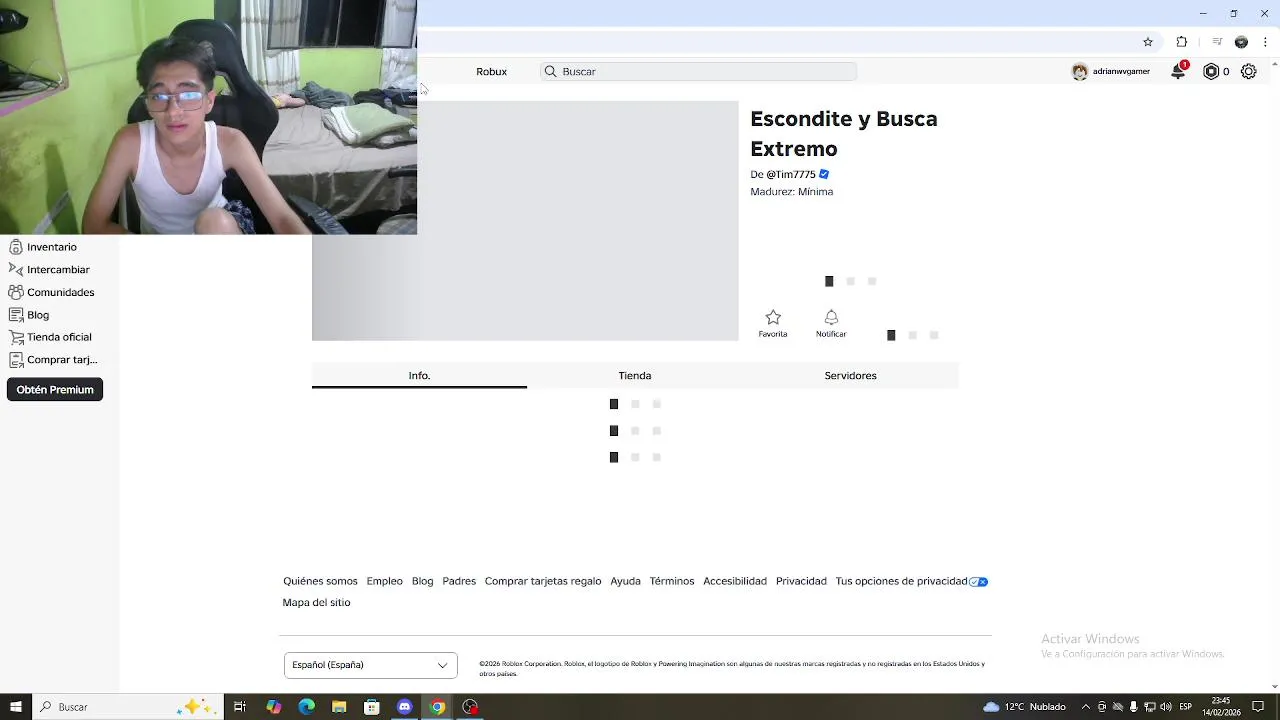The height and width of the screenshot is (720, 1280).
Task: Open the Roblox settings gear icon
Action: 1248,71
